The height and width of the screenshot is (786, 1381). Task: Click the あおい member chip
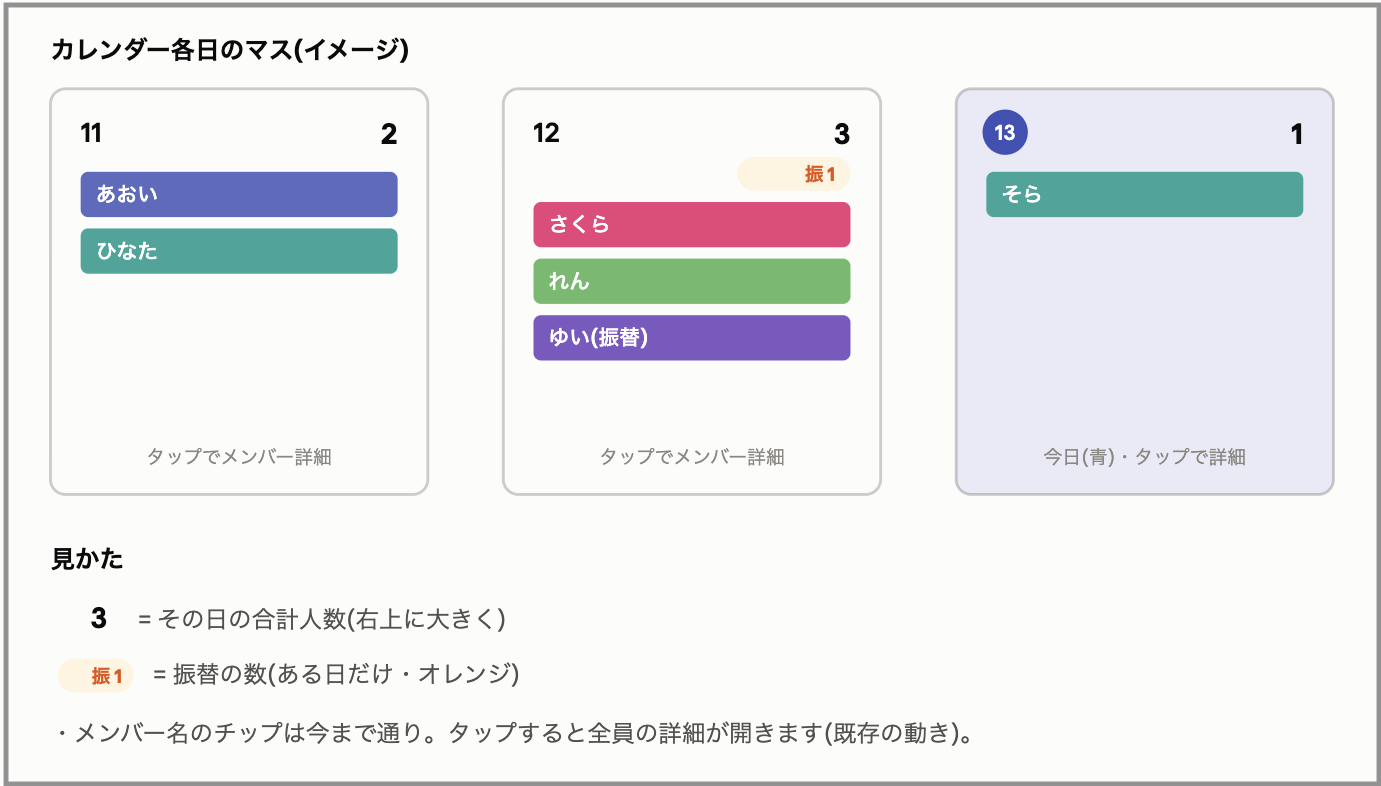tap(239, 194)
